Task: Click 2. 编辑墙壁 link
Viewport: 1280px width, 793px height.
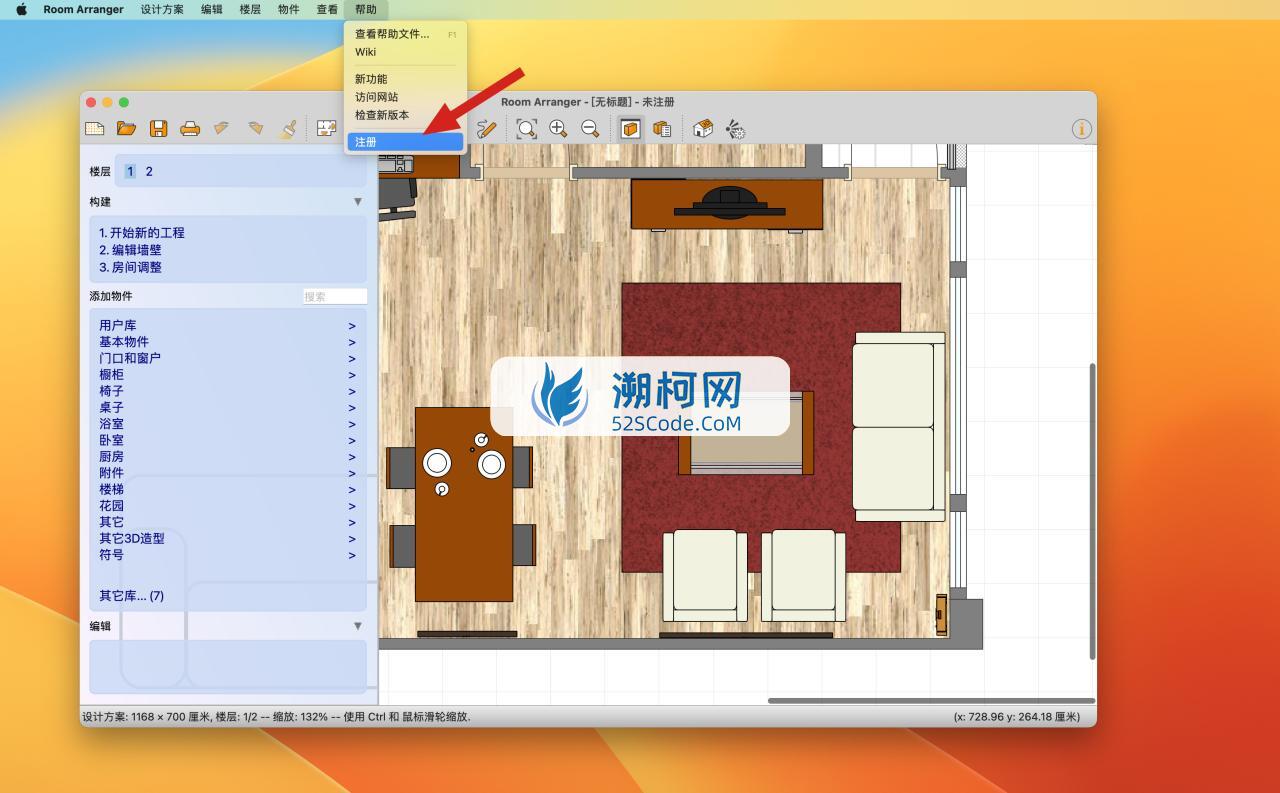Action: pos(130,250)
